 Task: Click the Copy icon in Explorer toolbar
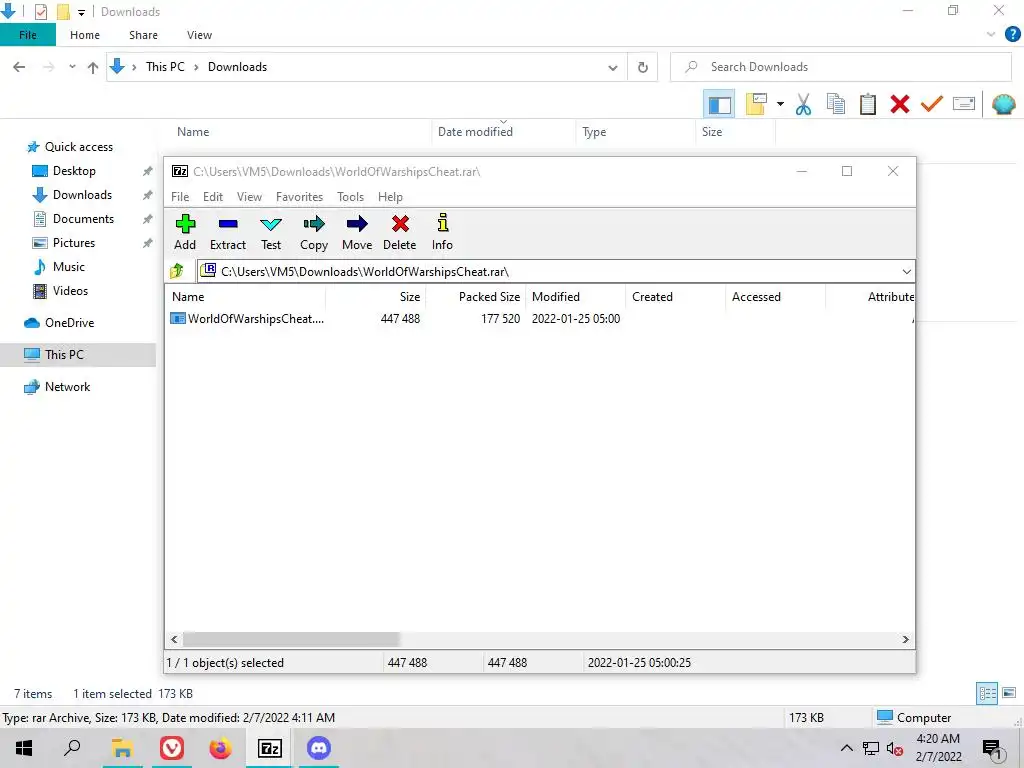836,104
